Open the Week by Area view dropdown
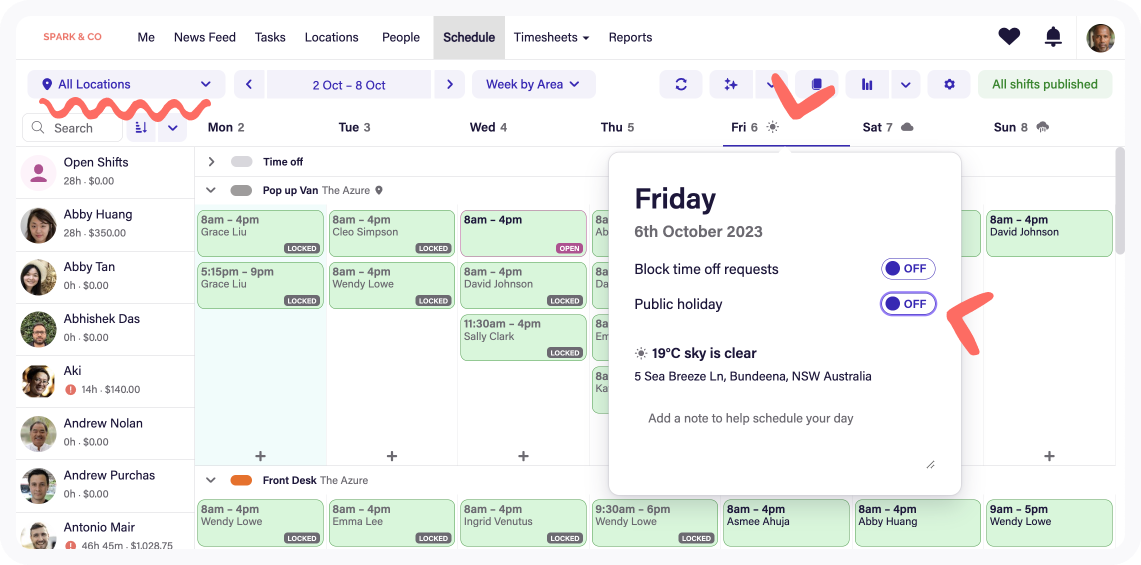 (x=533, y=85)
